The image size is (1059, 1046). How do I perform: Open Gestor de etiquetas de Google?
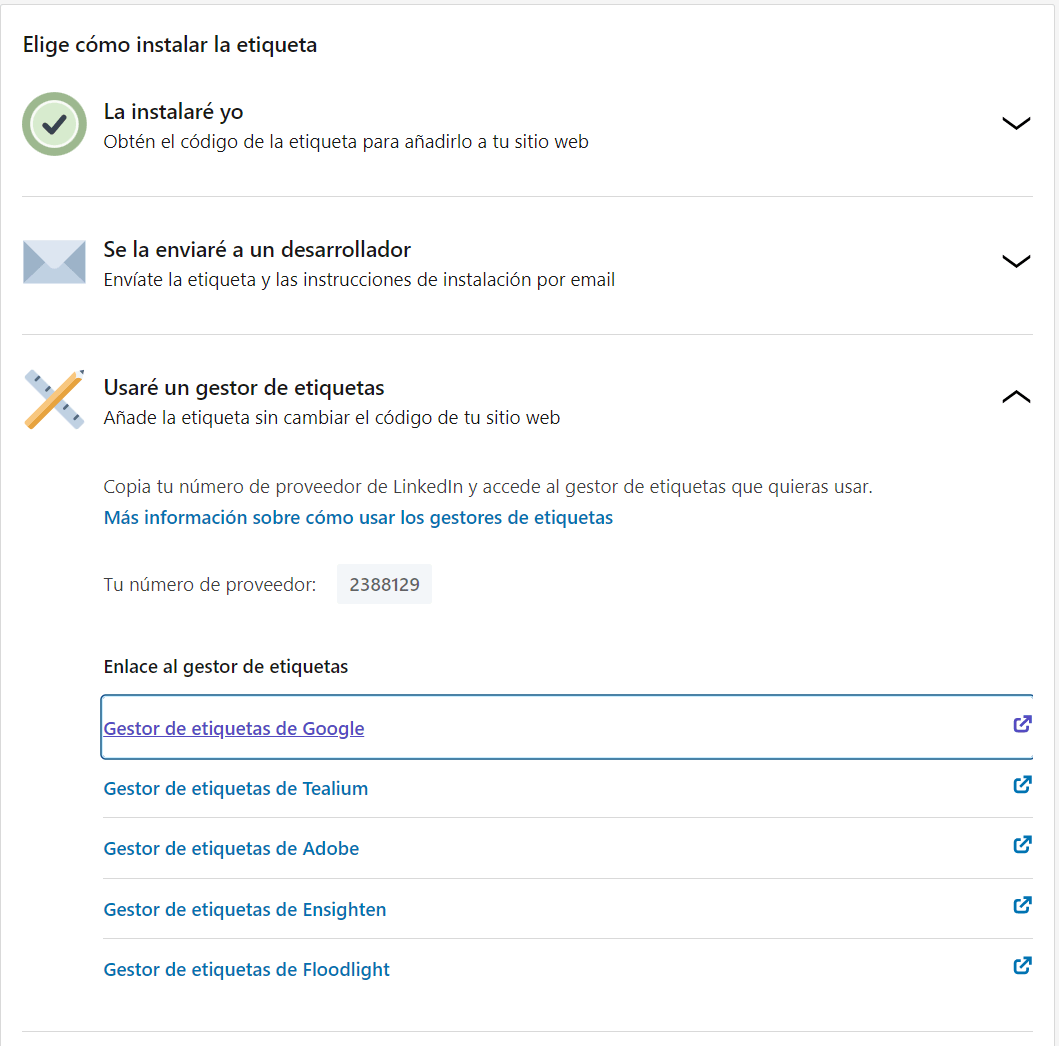[233, 728]
